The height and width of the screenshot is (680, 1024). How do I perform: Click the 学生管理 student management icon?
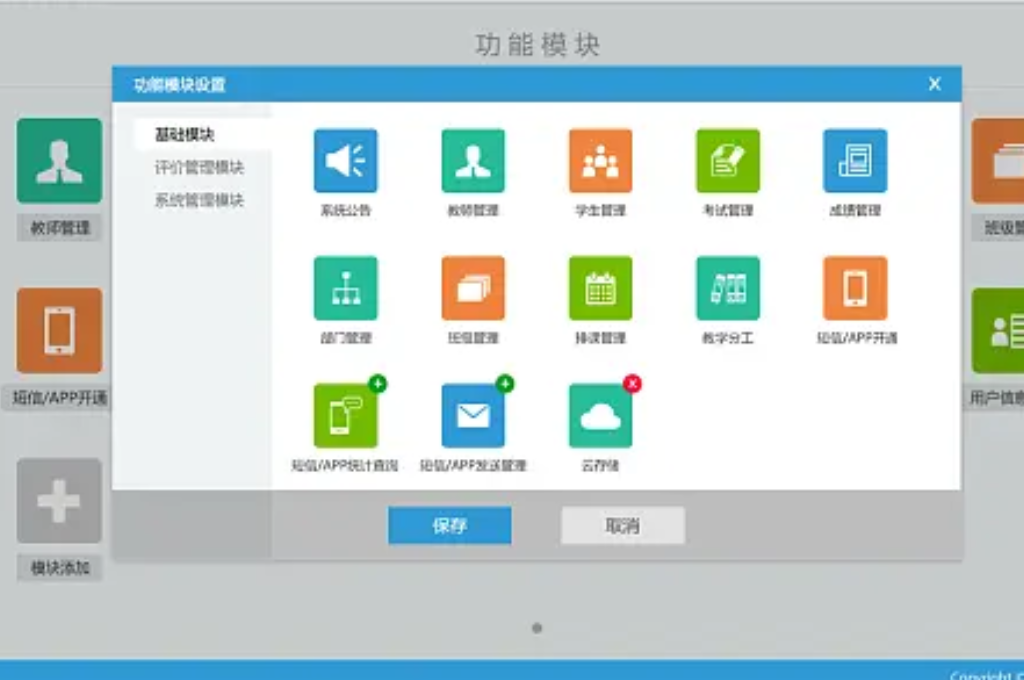click(600, 160)
